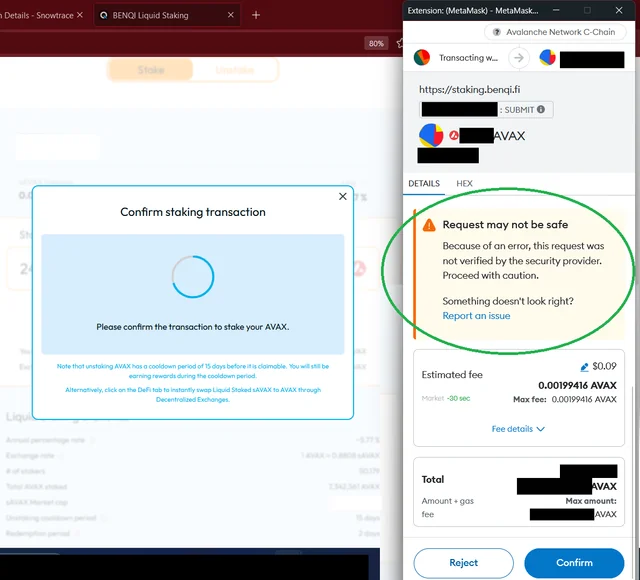Image resolution: width=640 pixels, height=580 pixels.
Task: Switch to the BENQI Liquid Staking tab
Action: coord(167,15)
